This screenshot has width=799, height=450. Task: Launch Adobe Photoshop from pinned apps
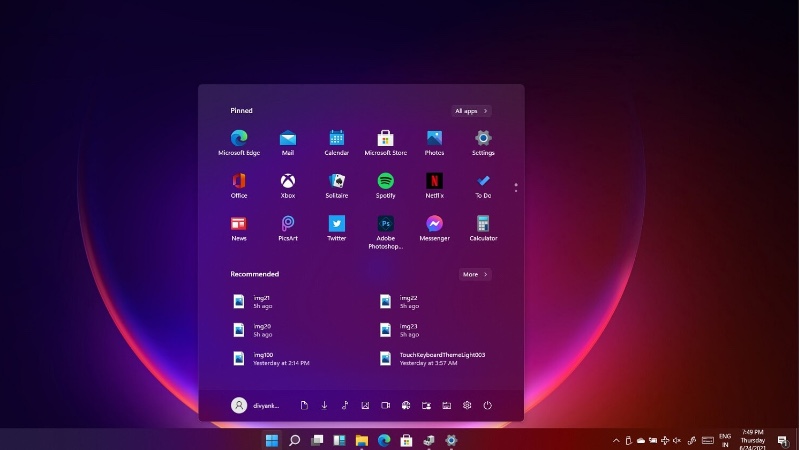pos(386,224)
